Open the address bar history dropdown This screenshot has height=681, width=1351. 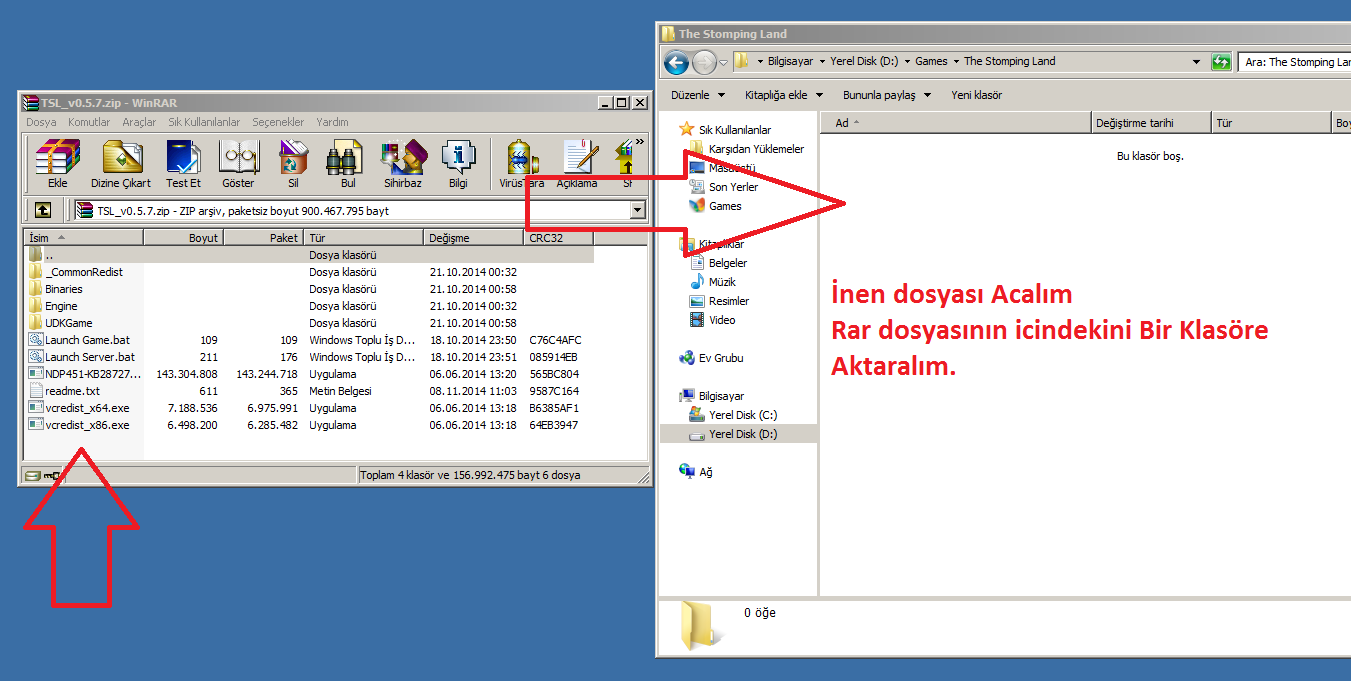coord(1197,62)
